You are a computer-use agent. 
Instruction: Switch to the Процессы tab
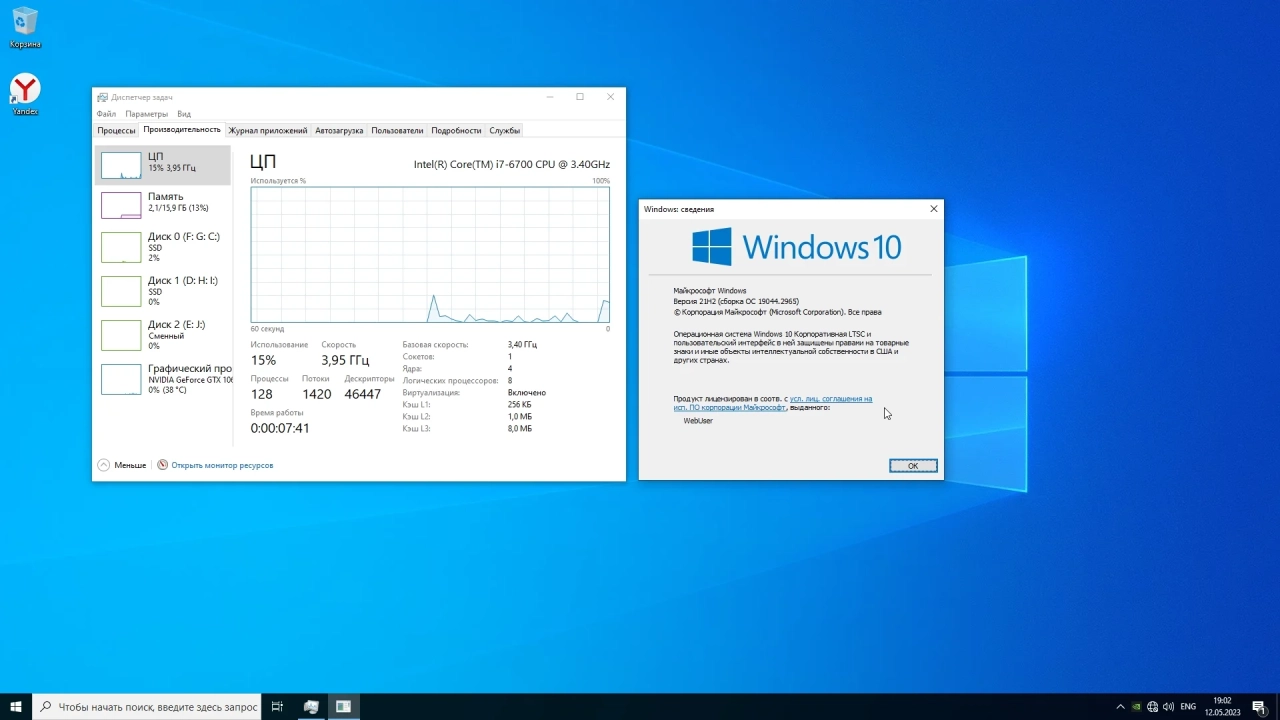[x=116, y=130]
